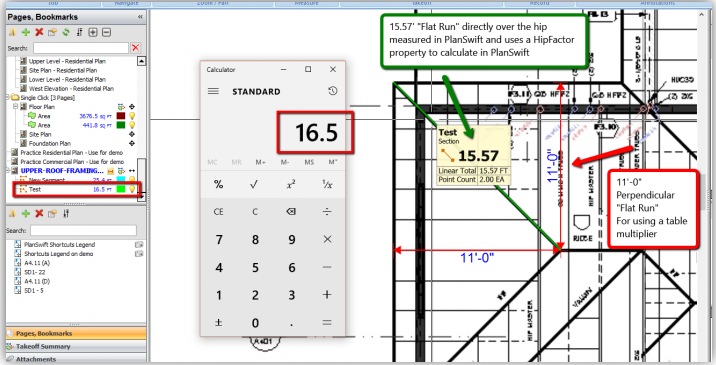Clear the pages search with the red X button
This screenshot has height=365, width=716.
click(x=136, y=48)
